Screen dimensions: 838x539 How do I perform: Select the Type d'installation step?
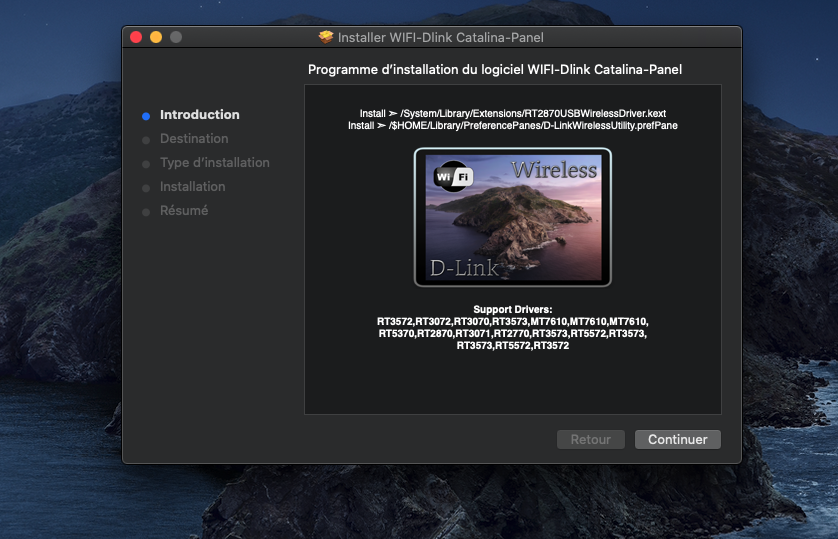pyautogui.click(x=214, y=162)
